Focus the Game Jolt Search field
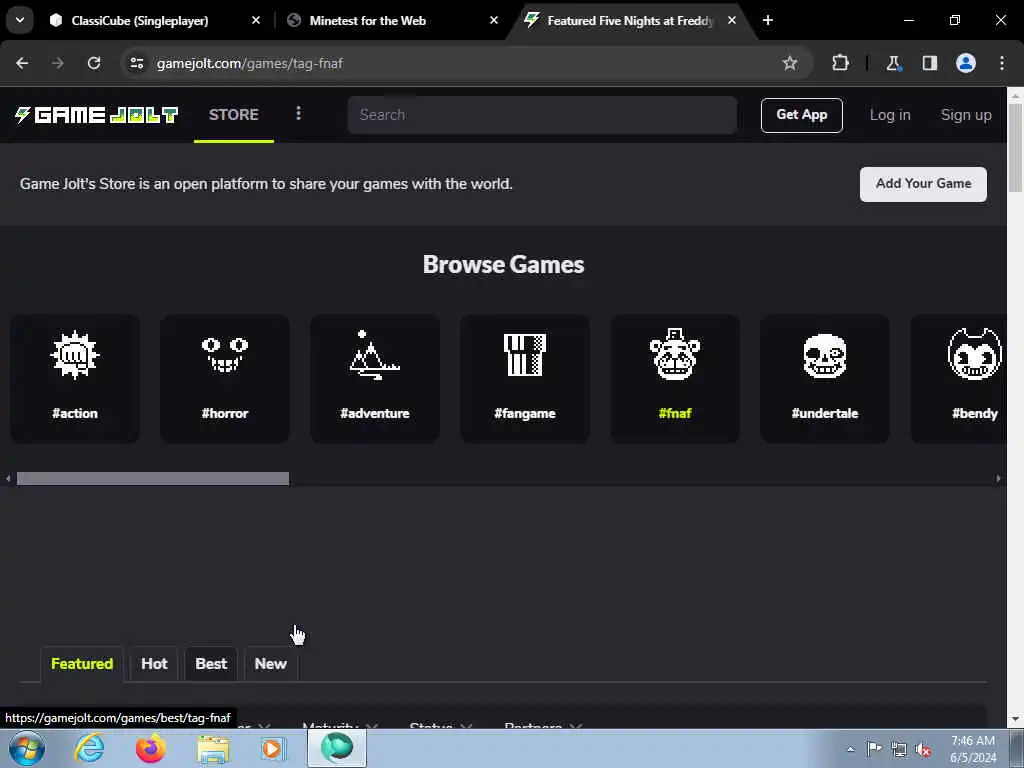This screenshot has width=1024, height=768. coord(542,115)
